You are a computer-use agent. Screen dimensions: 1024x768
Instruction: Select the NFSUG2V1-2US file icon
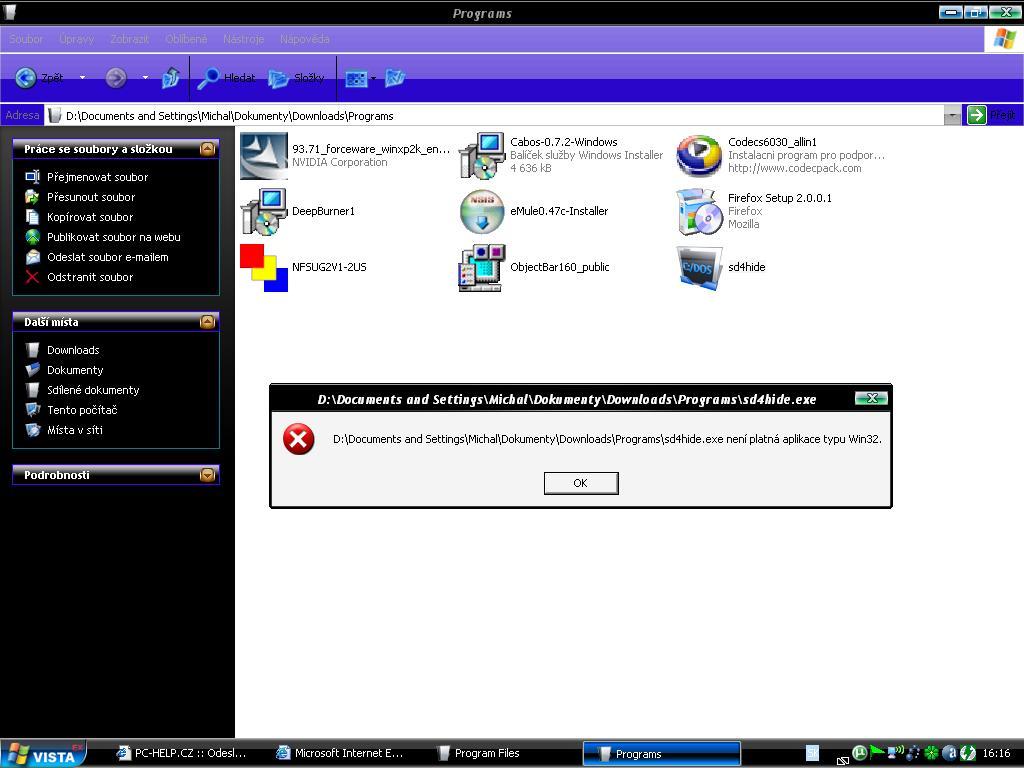(x=264, y=268)
